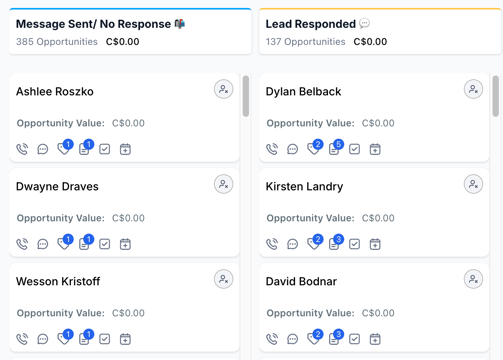
Task: Open the Wesson Kristoff opportunity card
Action: pyautogui.click(x=124, y=307)
